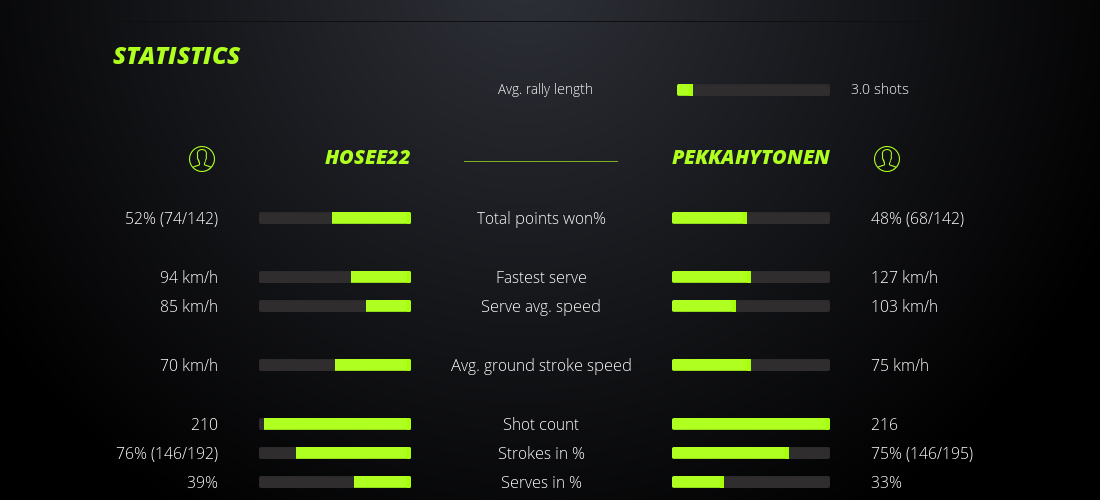Click HOSEE22's Shot count bar
1100x500 pixels.
point(335,424)
